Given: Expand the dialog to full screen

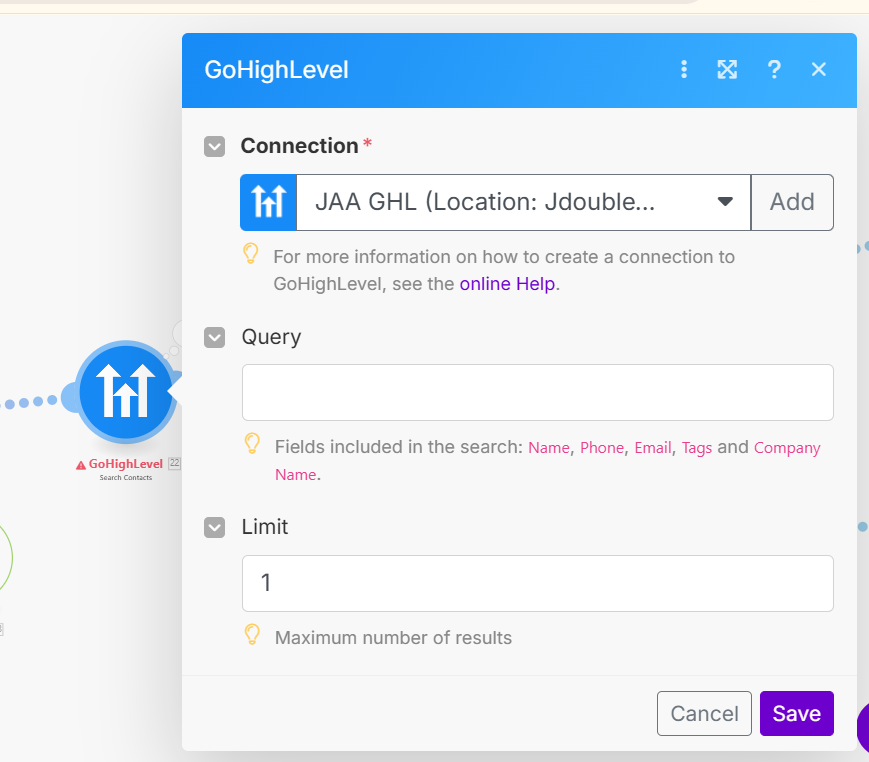Looking at the screenshot, I should pos(727,69).
